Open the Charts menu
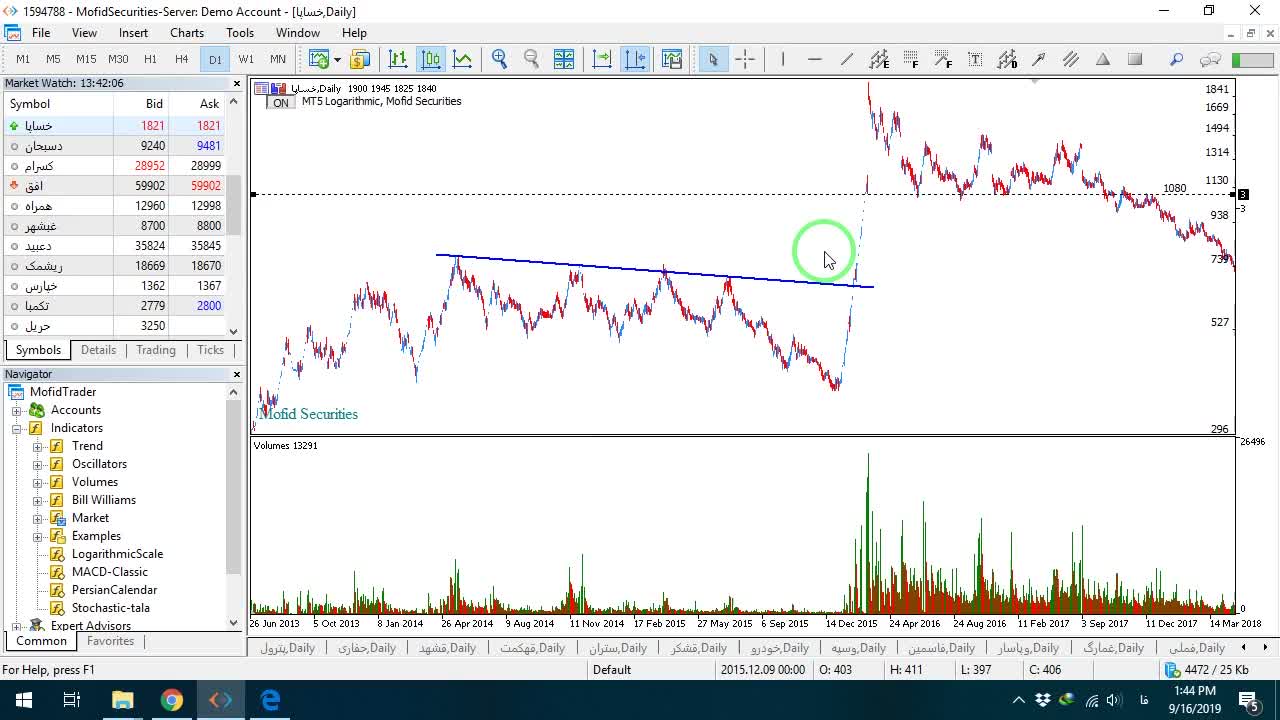1280x720 pixels. click(x=187, y=33)
